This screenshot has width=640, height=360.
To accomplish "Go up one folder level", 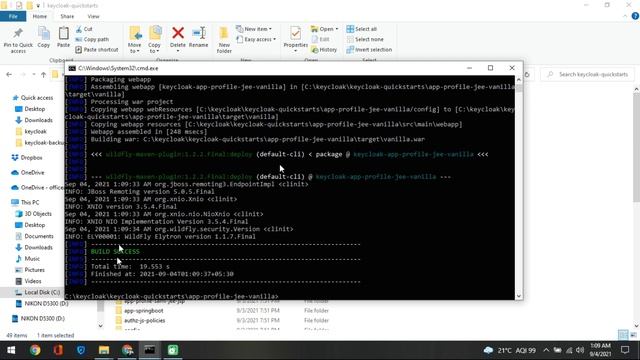I will coord(43,74).
